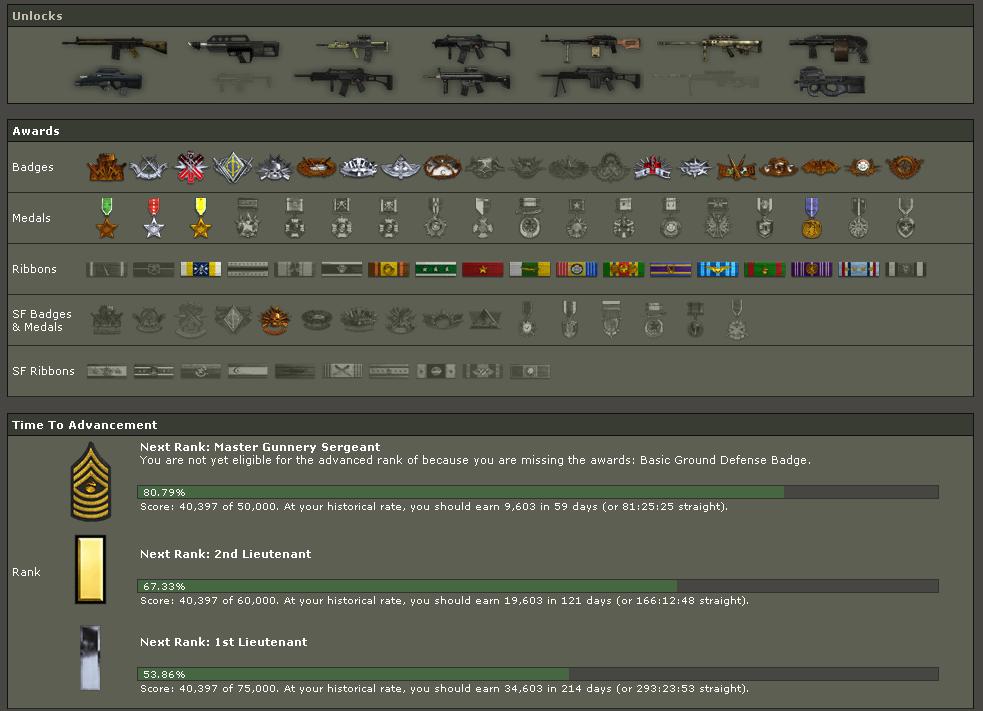Click the 'Score: 40,397 of 60,000' line
The width and height of the screenshot is (983, 711).
[444, 600]
